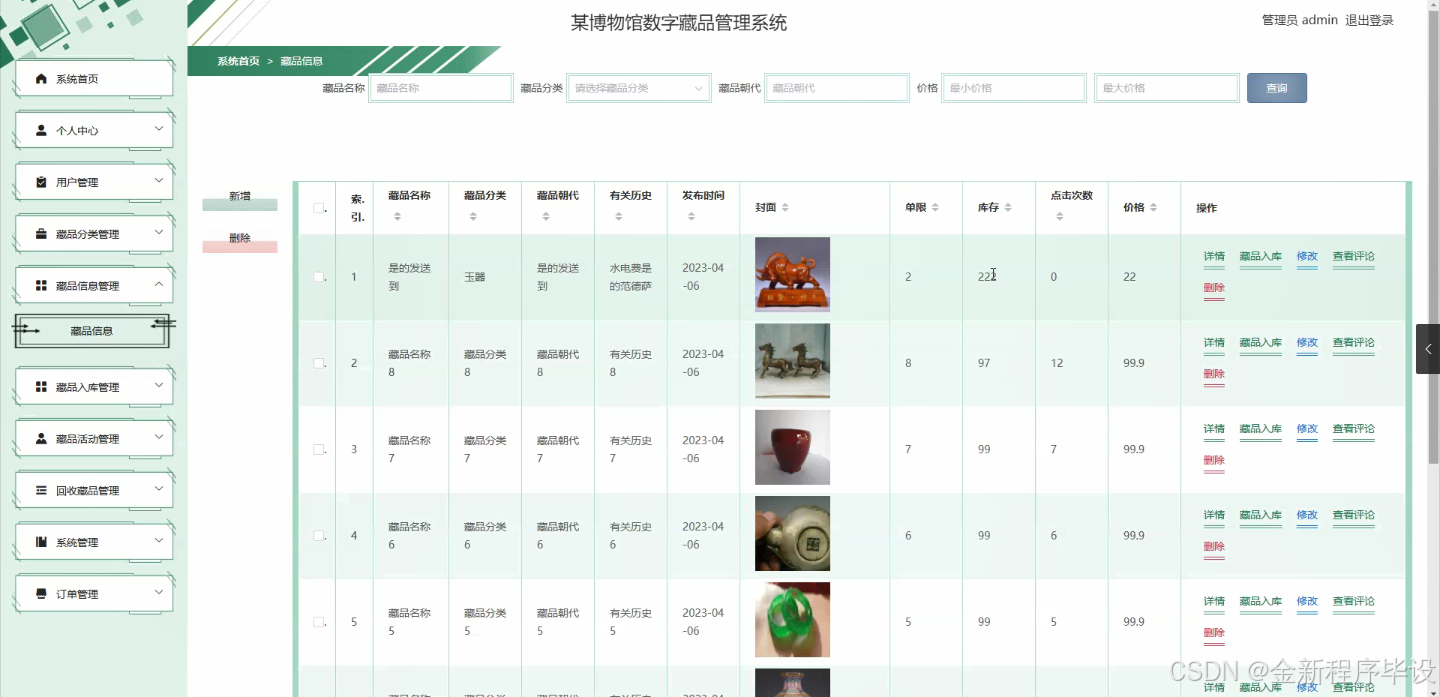Select the grid icon on 藏品信息管理
This screenshot has height=697, width=1440.
pos(39,284)
